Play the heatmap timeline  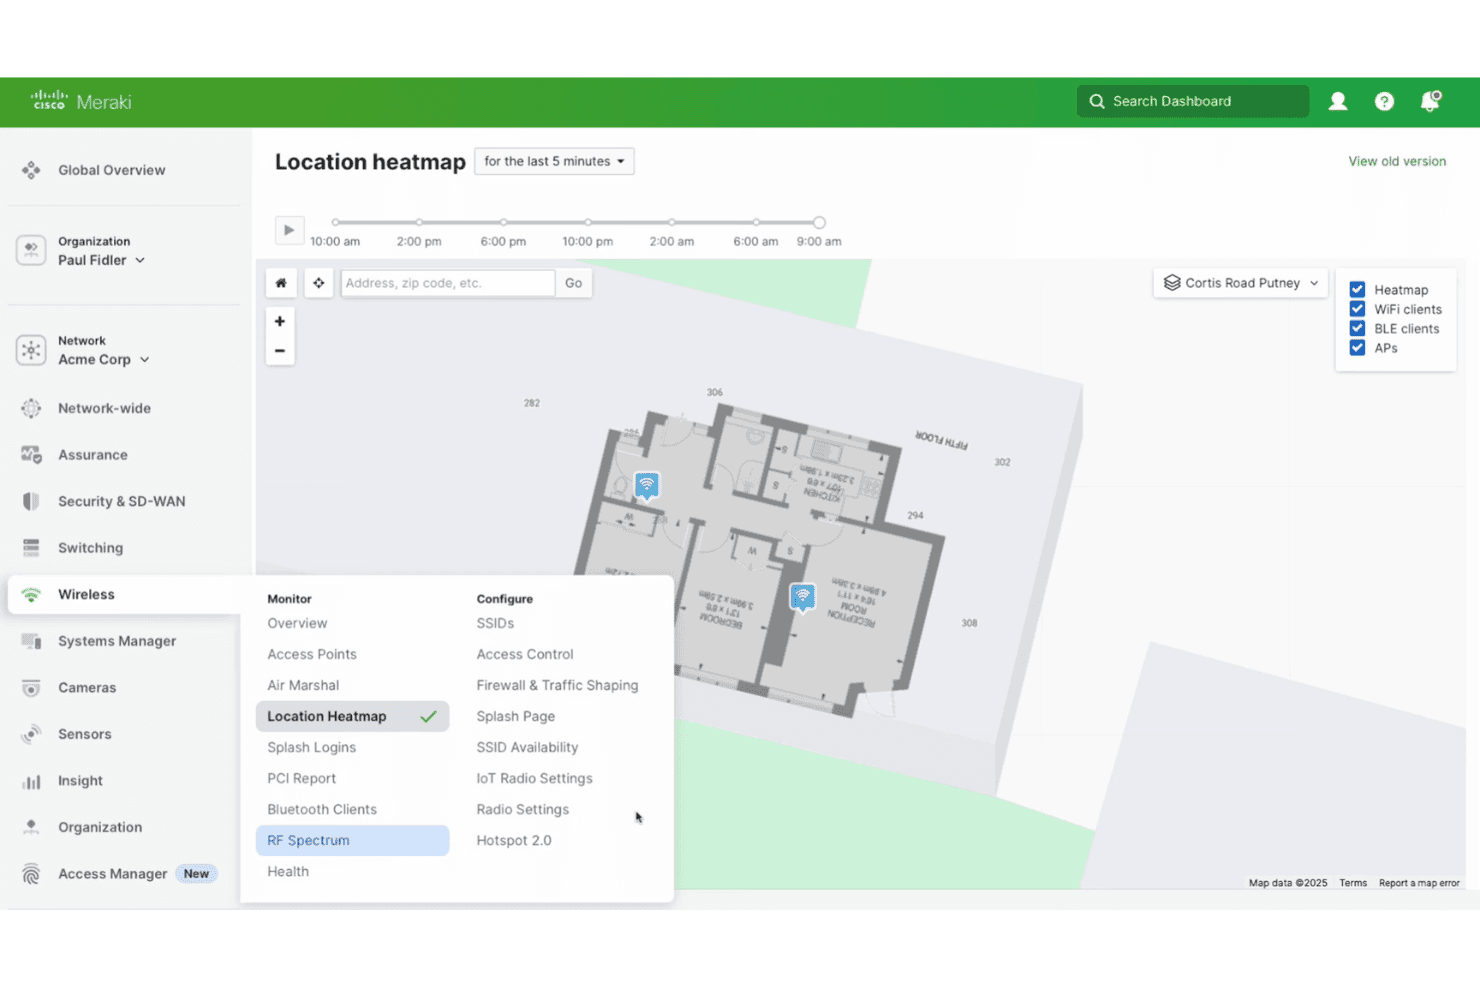[289, 230]
